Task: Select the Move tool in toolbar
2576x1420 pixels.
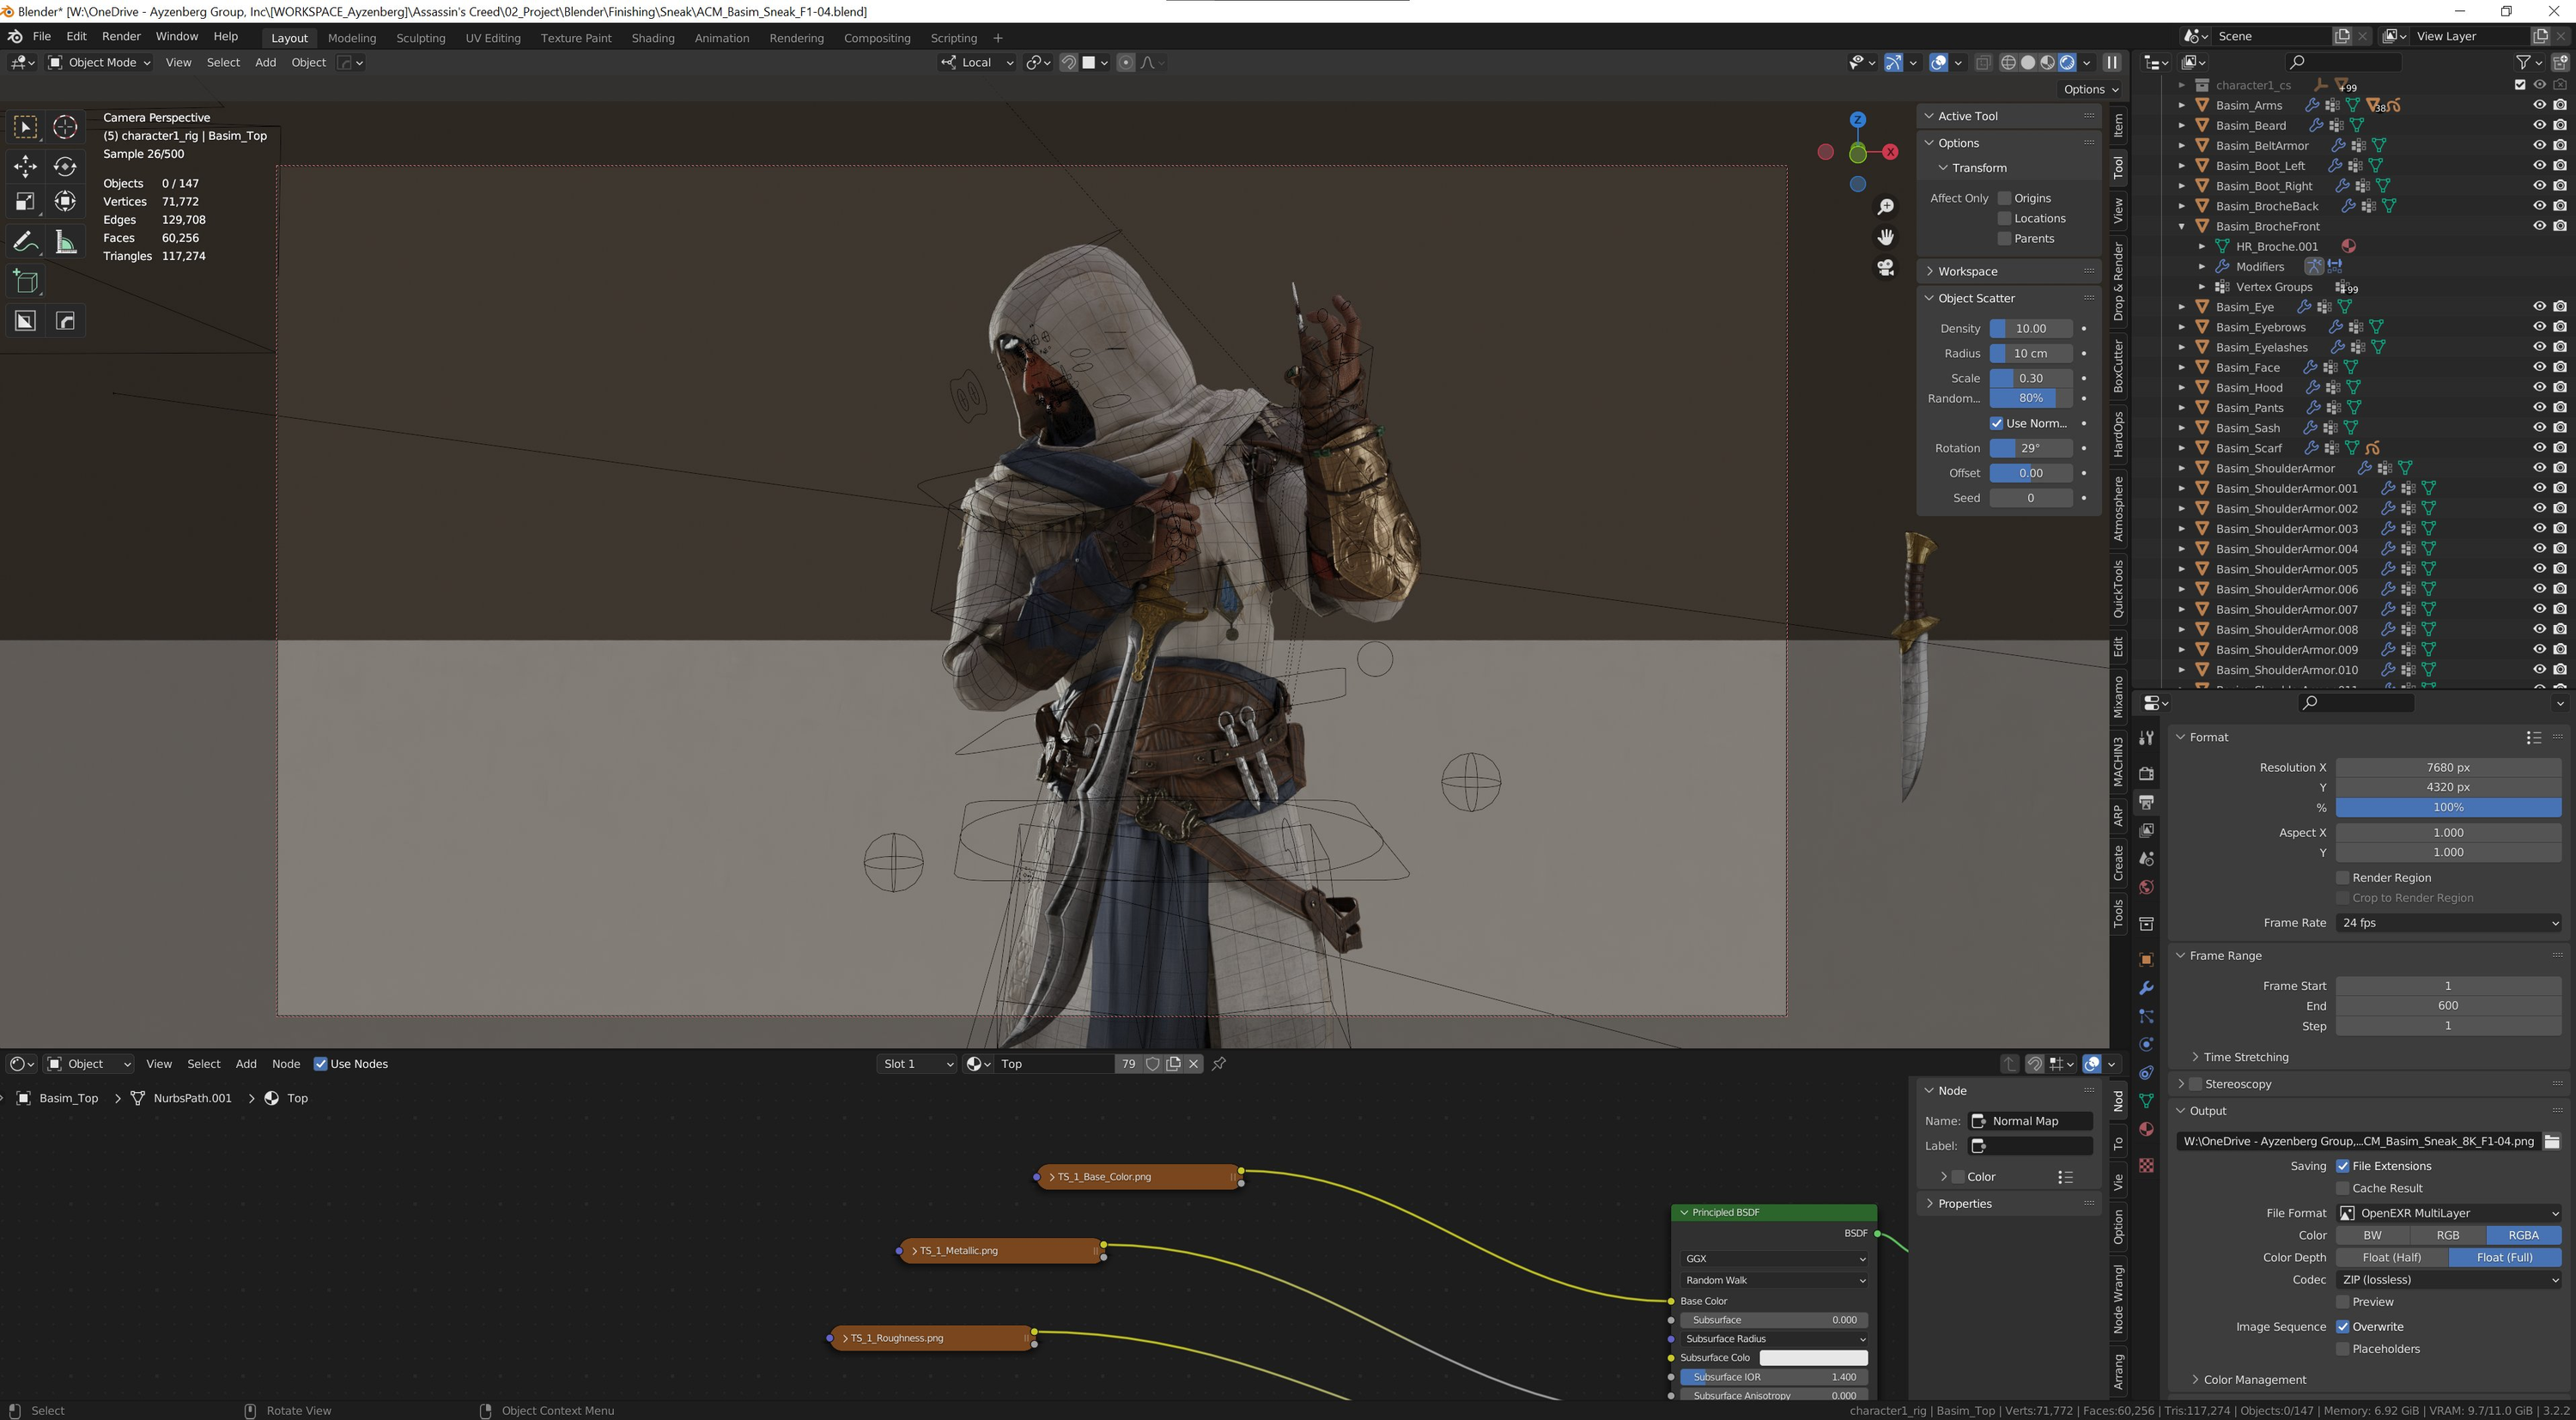Action: point(25,166)
